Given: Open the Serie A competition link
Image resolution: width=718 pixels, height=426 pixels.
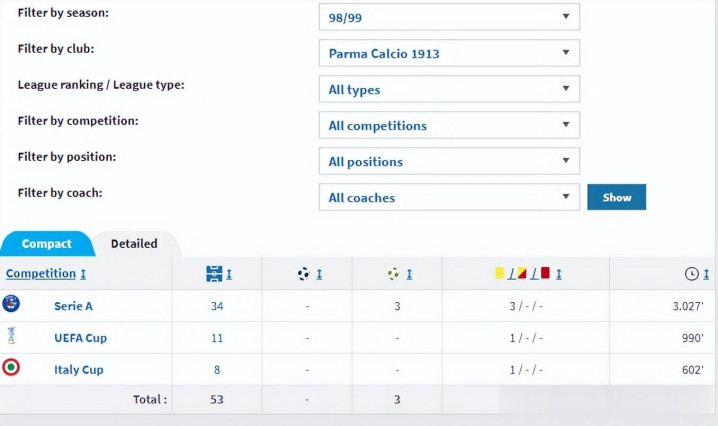Looking at the screenshot, I should (x=73, y=306).
